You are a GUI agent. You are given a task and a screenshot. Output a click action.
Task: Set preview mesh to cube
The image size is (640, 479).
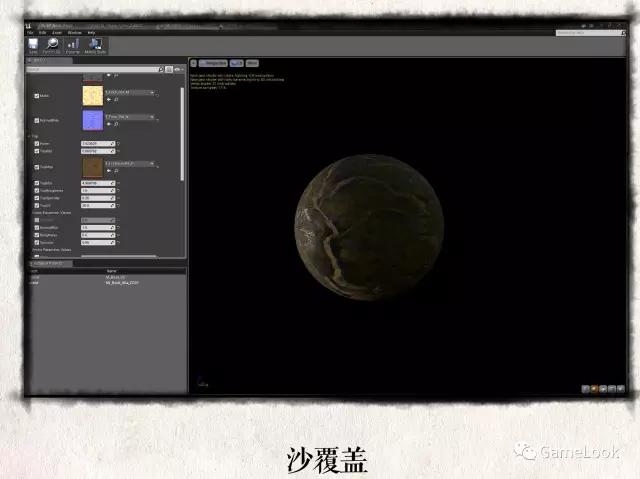pyautogui.click(x=612, y=389)
